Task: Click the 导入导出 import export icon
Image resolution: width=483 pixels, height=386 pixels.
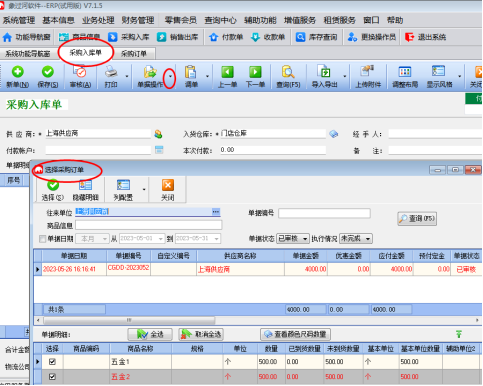Action: click(324, 72)
